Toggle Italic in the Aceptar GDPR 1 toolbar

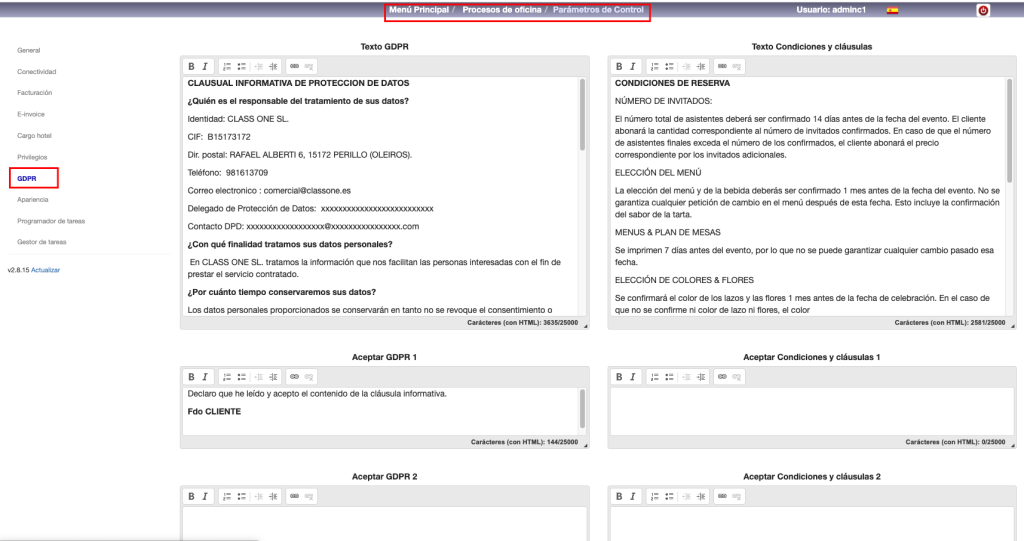[x=204, y=377]
